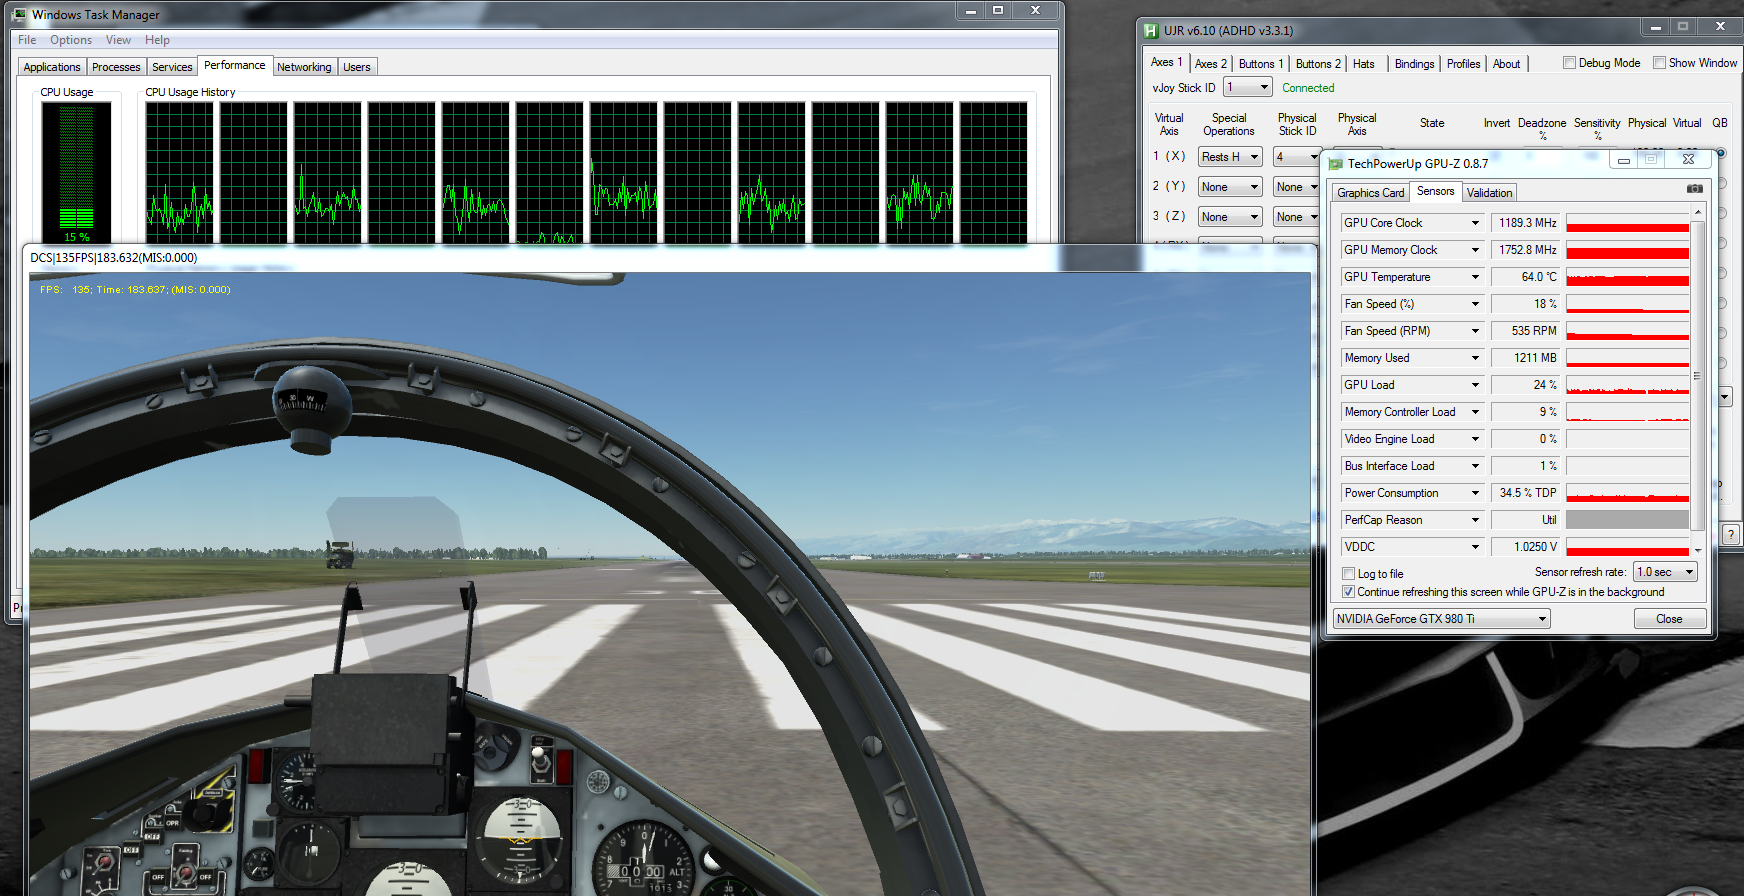The image size is (1744, 896).
Task: Click the TechPowerUp GPU-Z title bar icon
Action: (1335, 164)
